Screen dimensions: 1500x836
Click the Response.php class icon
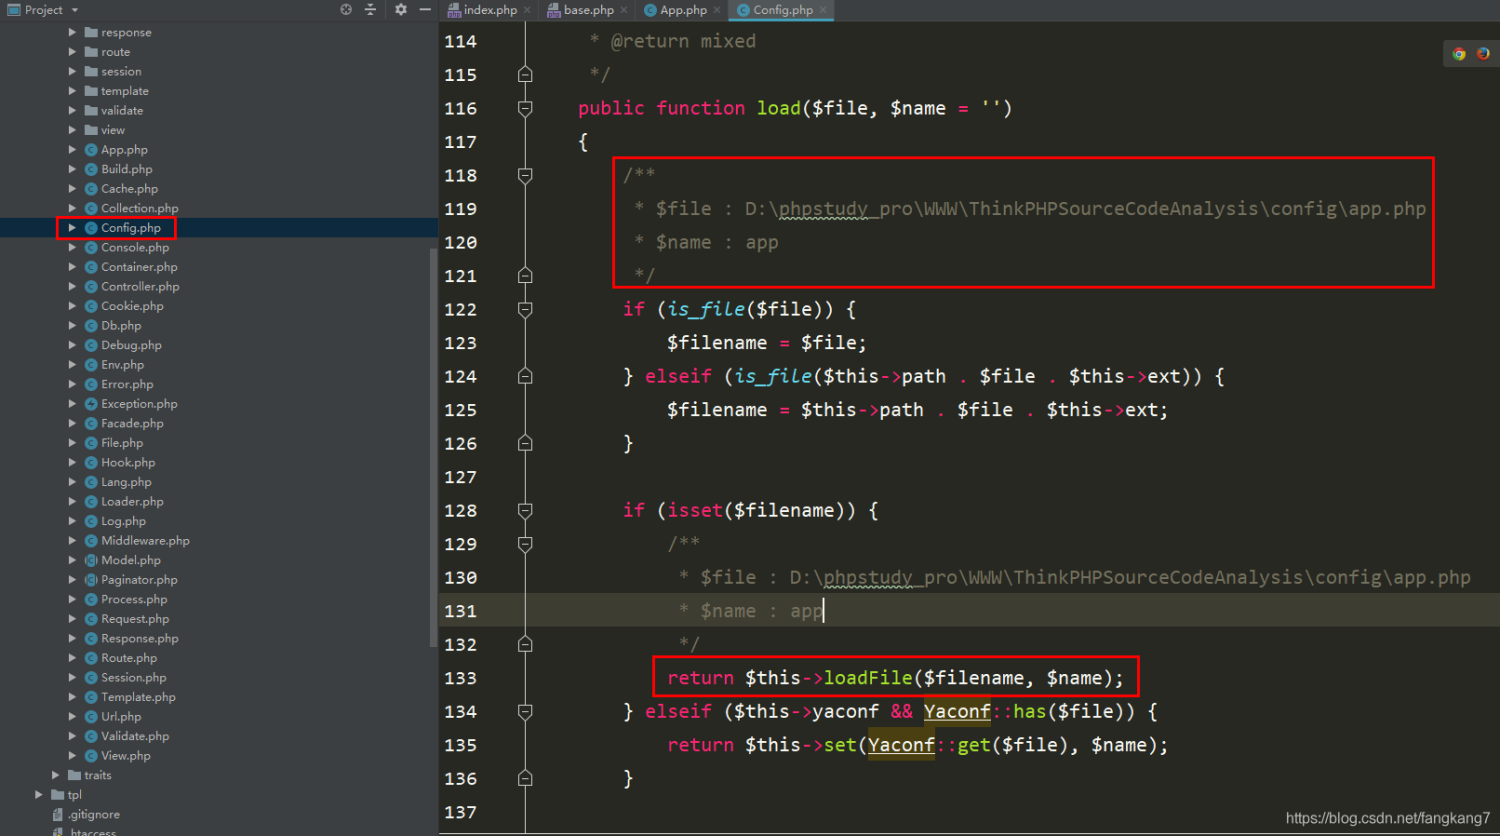[91, 638]
